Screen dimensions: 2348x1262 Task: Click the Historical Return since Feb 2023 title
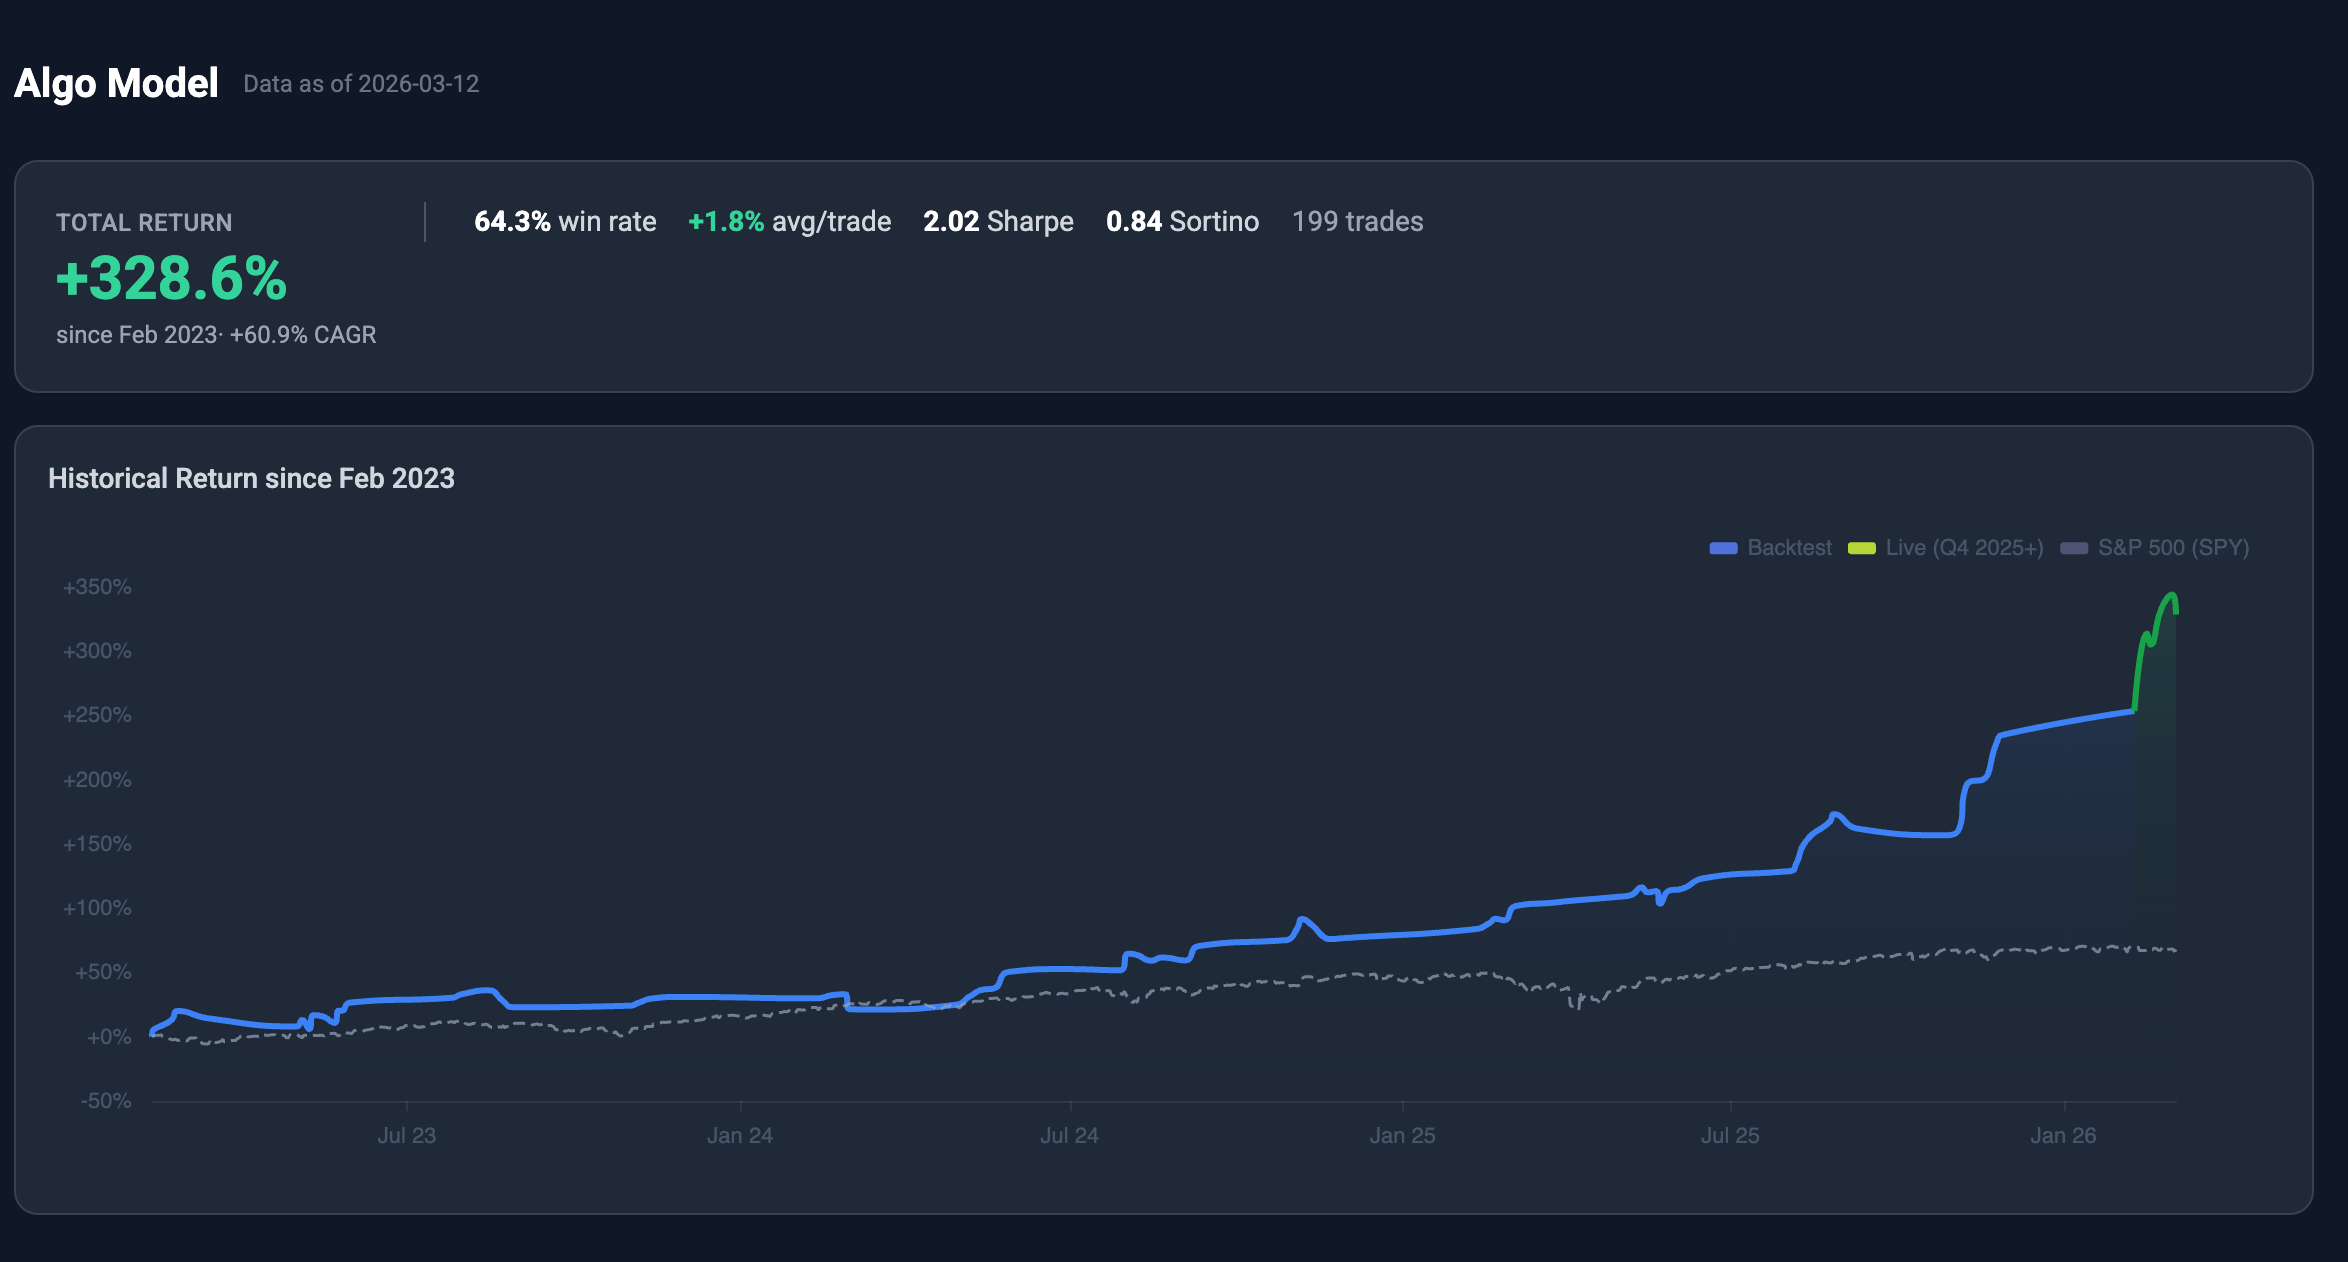[251, 478]
